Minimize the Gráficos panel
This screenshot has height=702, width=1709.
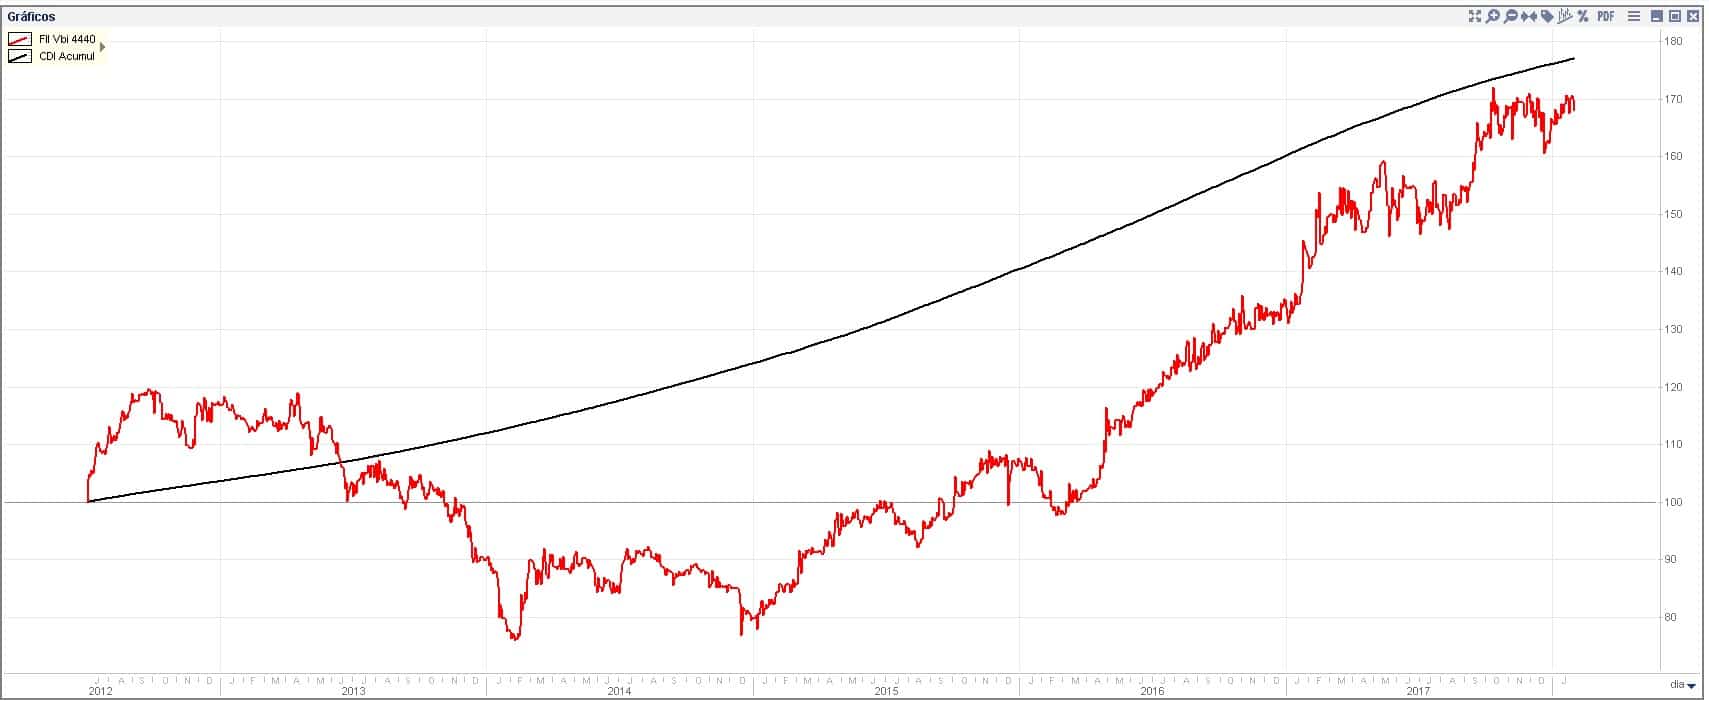pos(1657,16)
